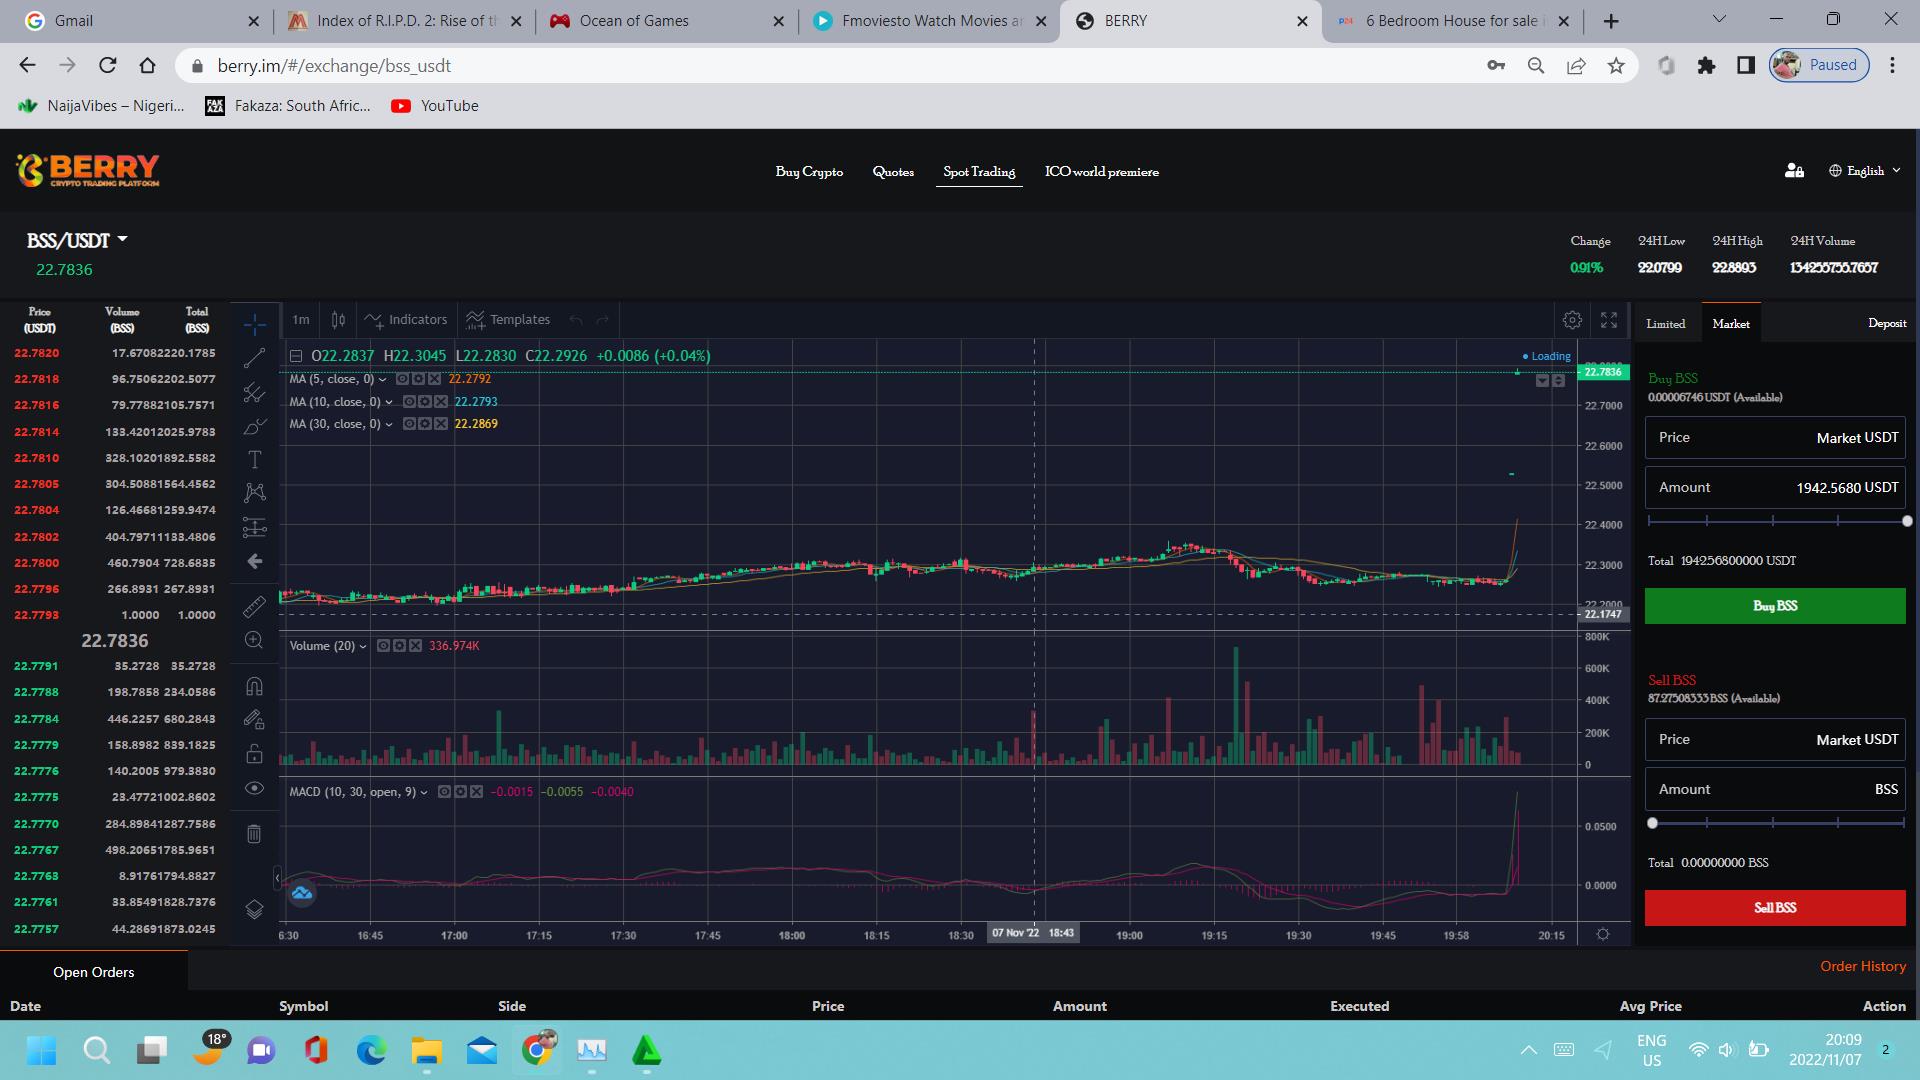Open the English language dropdown

coord(1864,171)
